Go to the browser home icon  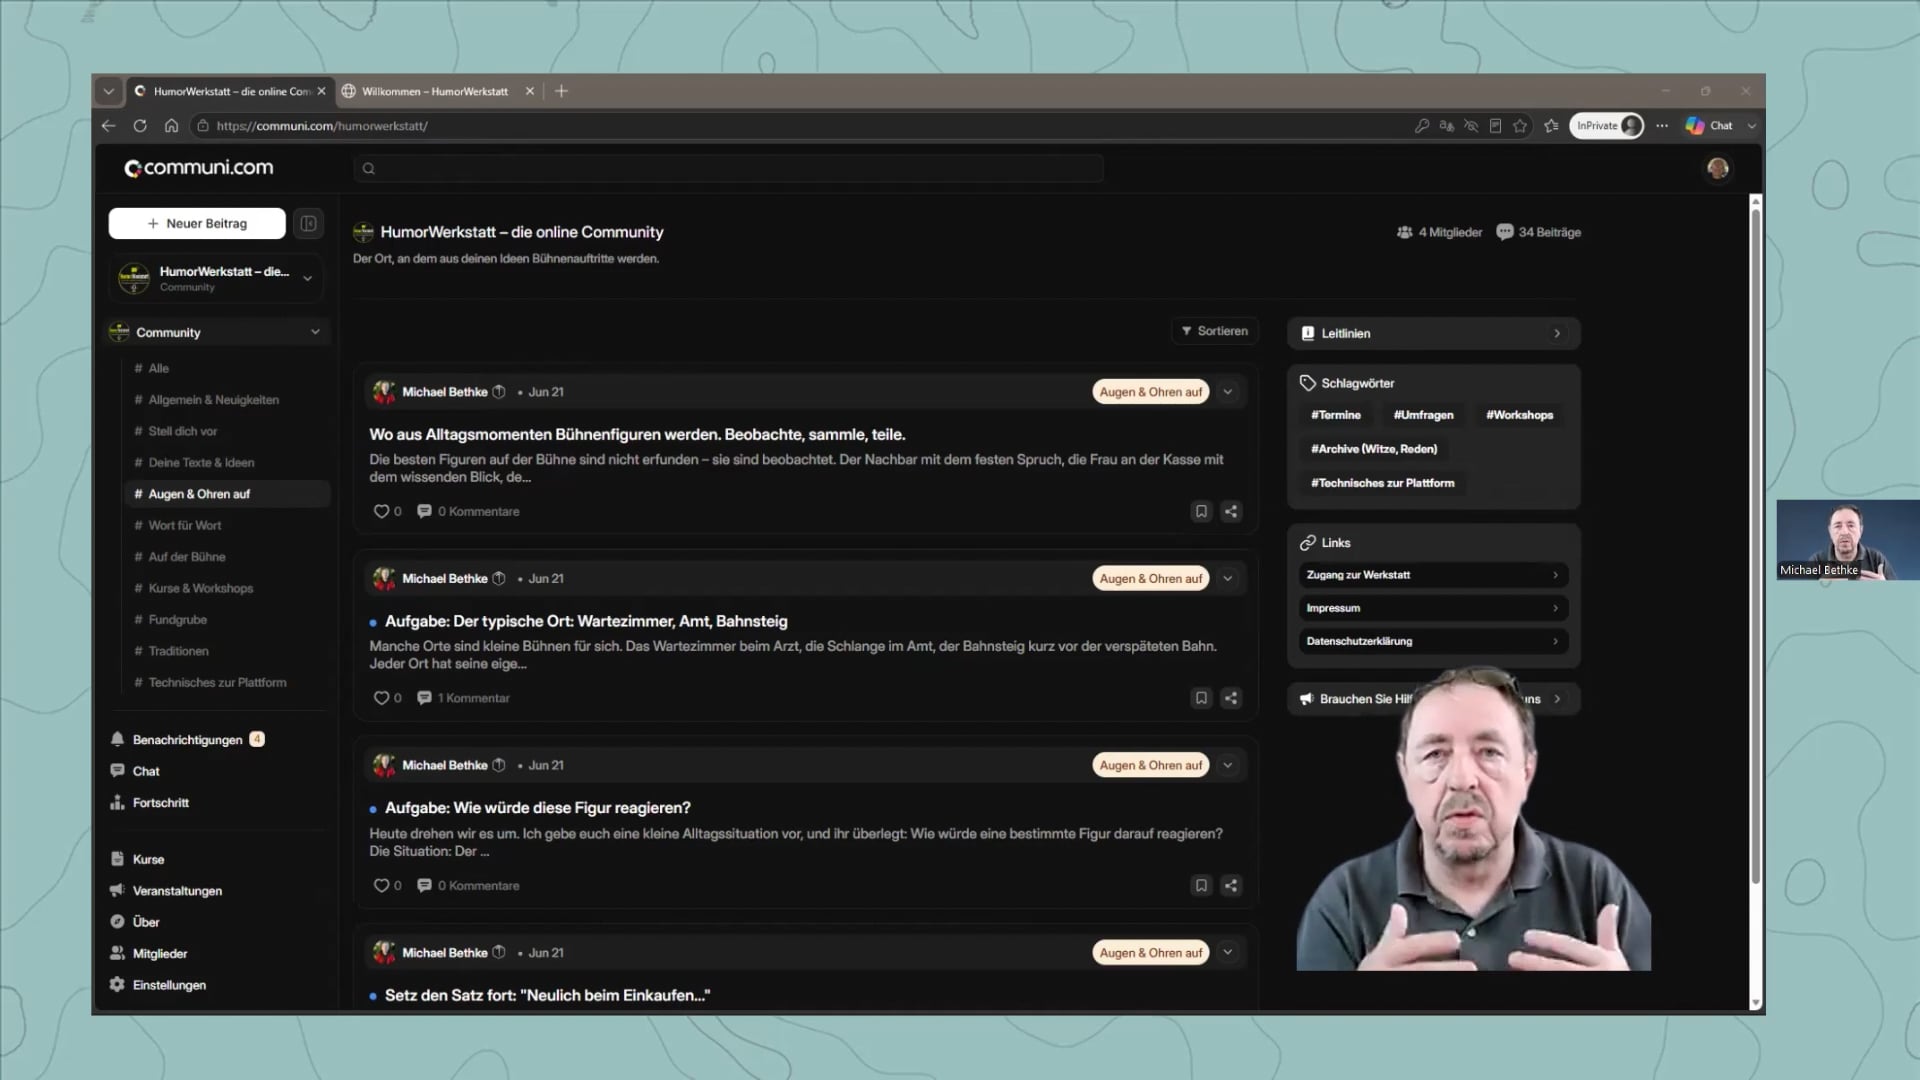pos(171,126)
